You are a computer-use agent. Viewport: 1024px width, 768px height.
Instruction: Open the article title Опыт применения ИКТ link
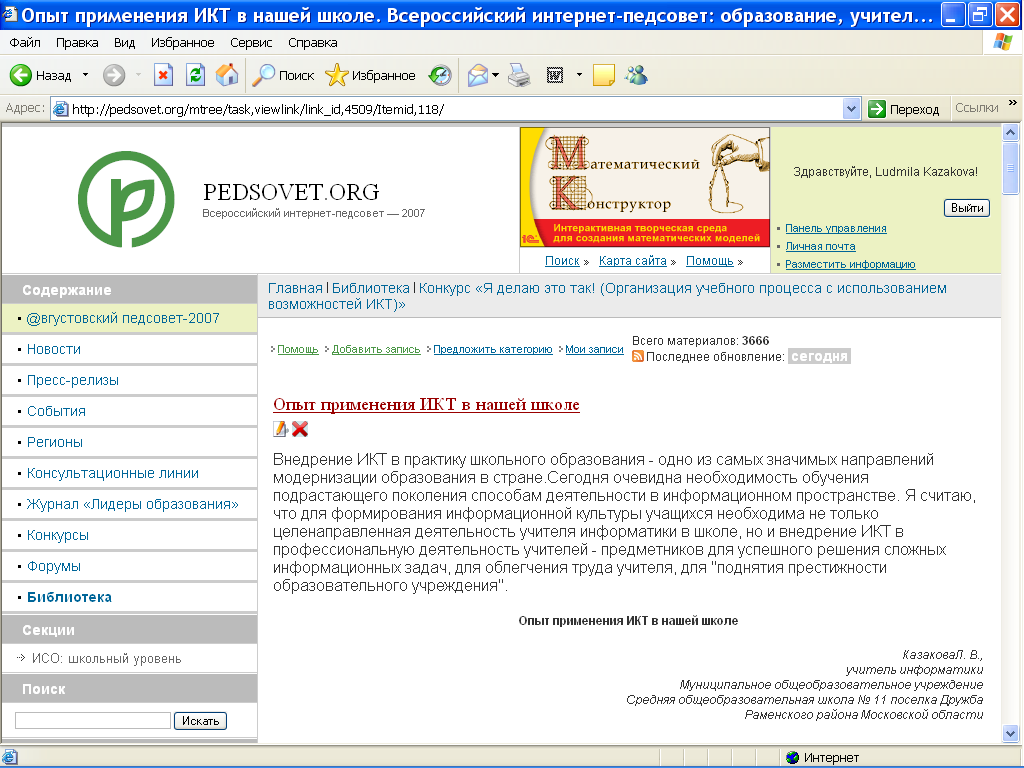coord(426,405)
